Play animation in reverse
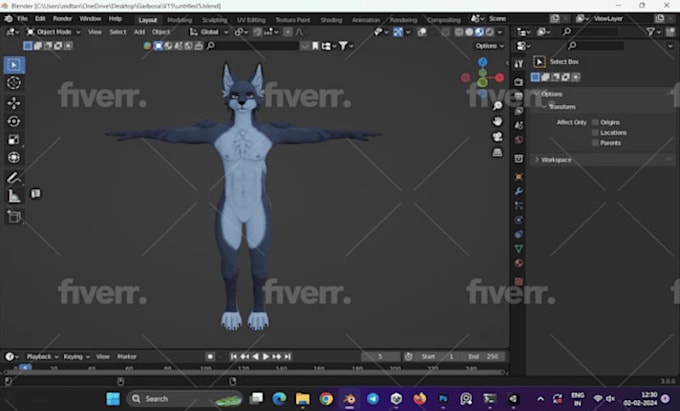 tap(255, 356)
